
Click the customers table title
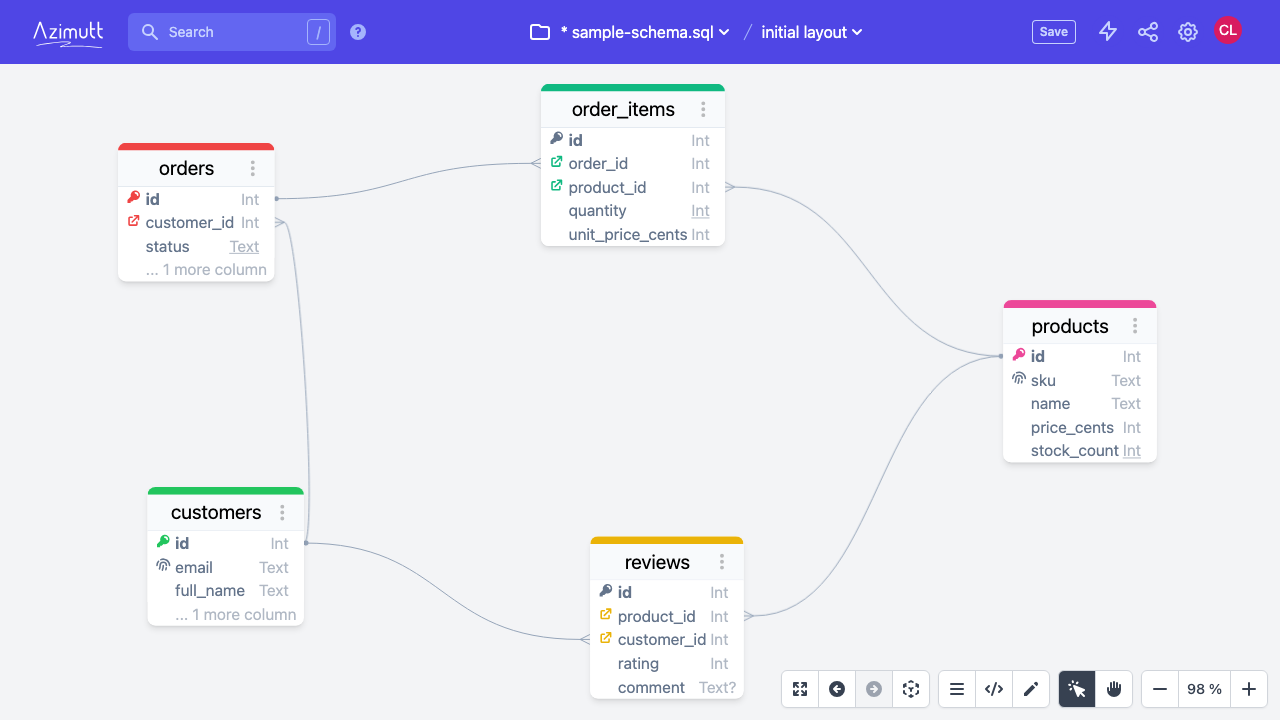coord(216,512)
